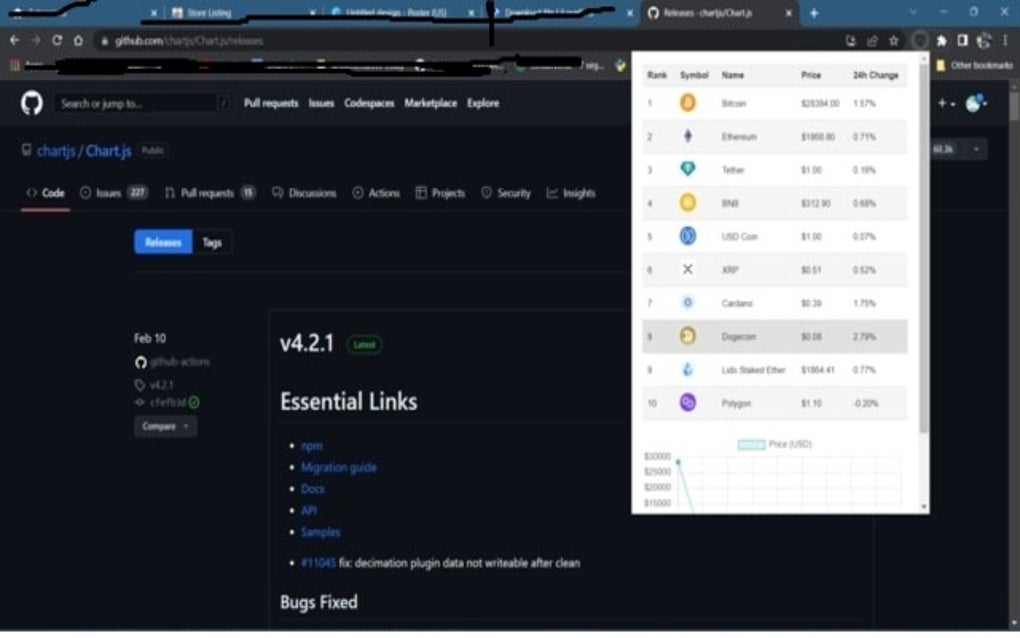Open the Chrome three-dot menu
This screenshot has height=638, width=1020.
[x=1005, y=40]
